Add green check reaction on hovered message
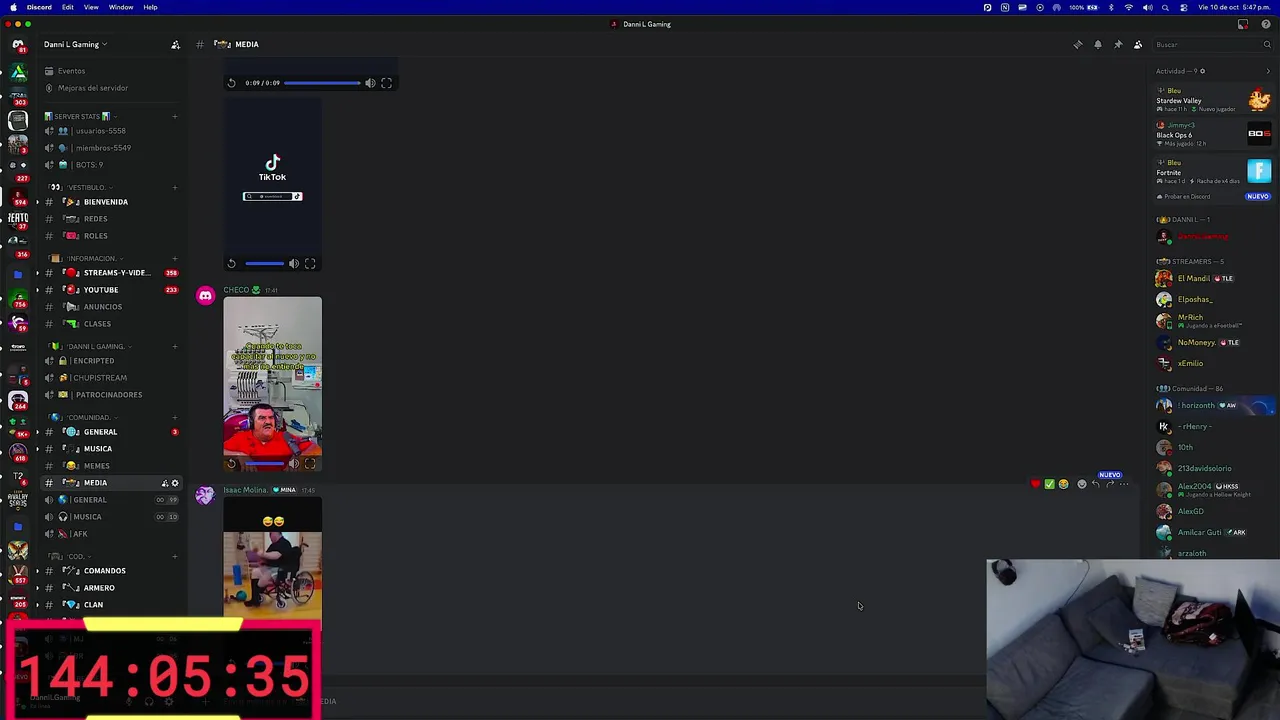This screenshot has height=720, width=1280. click(x=1050, y=484)
